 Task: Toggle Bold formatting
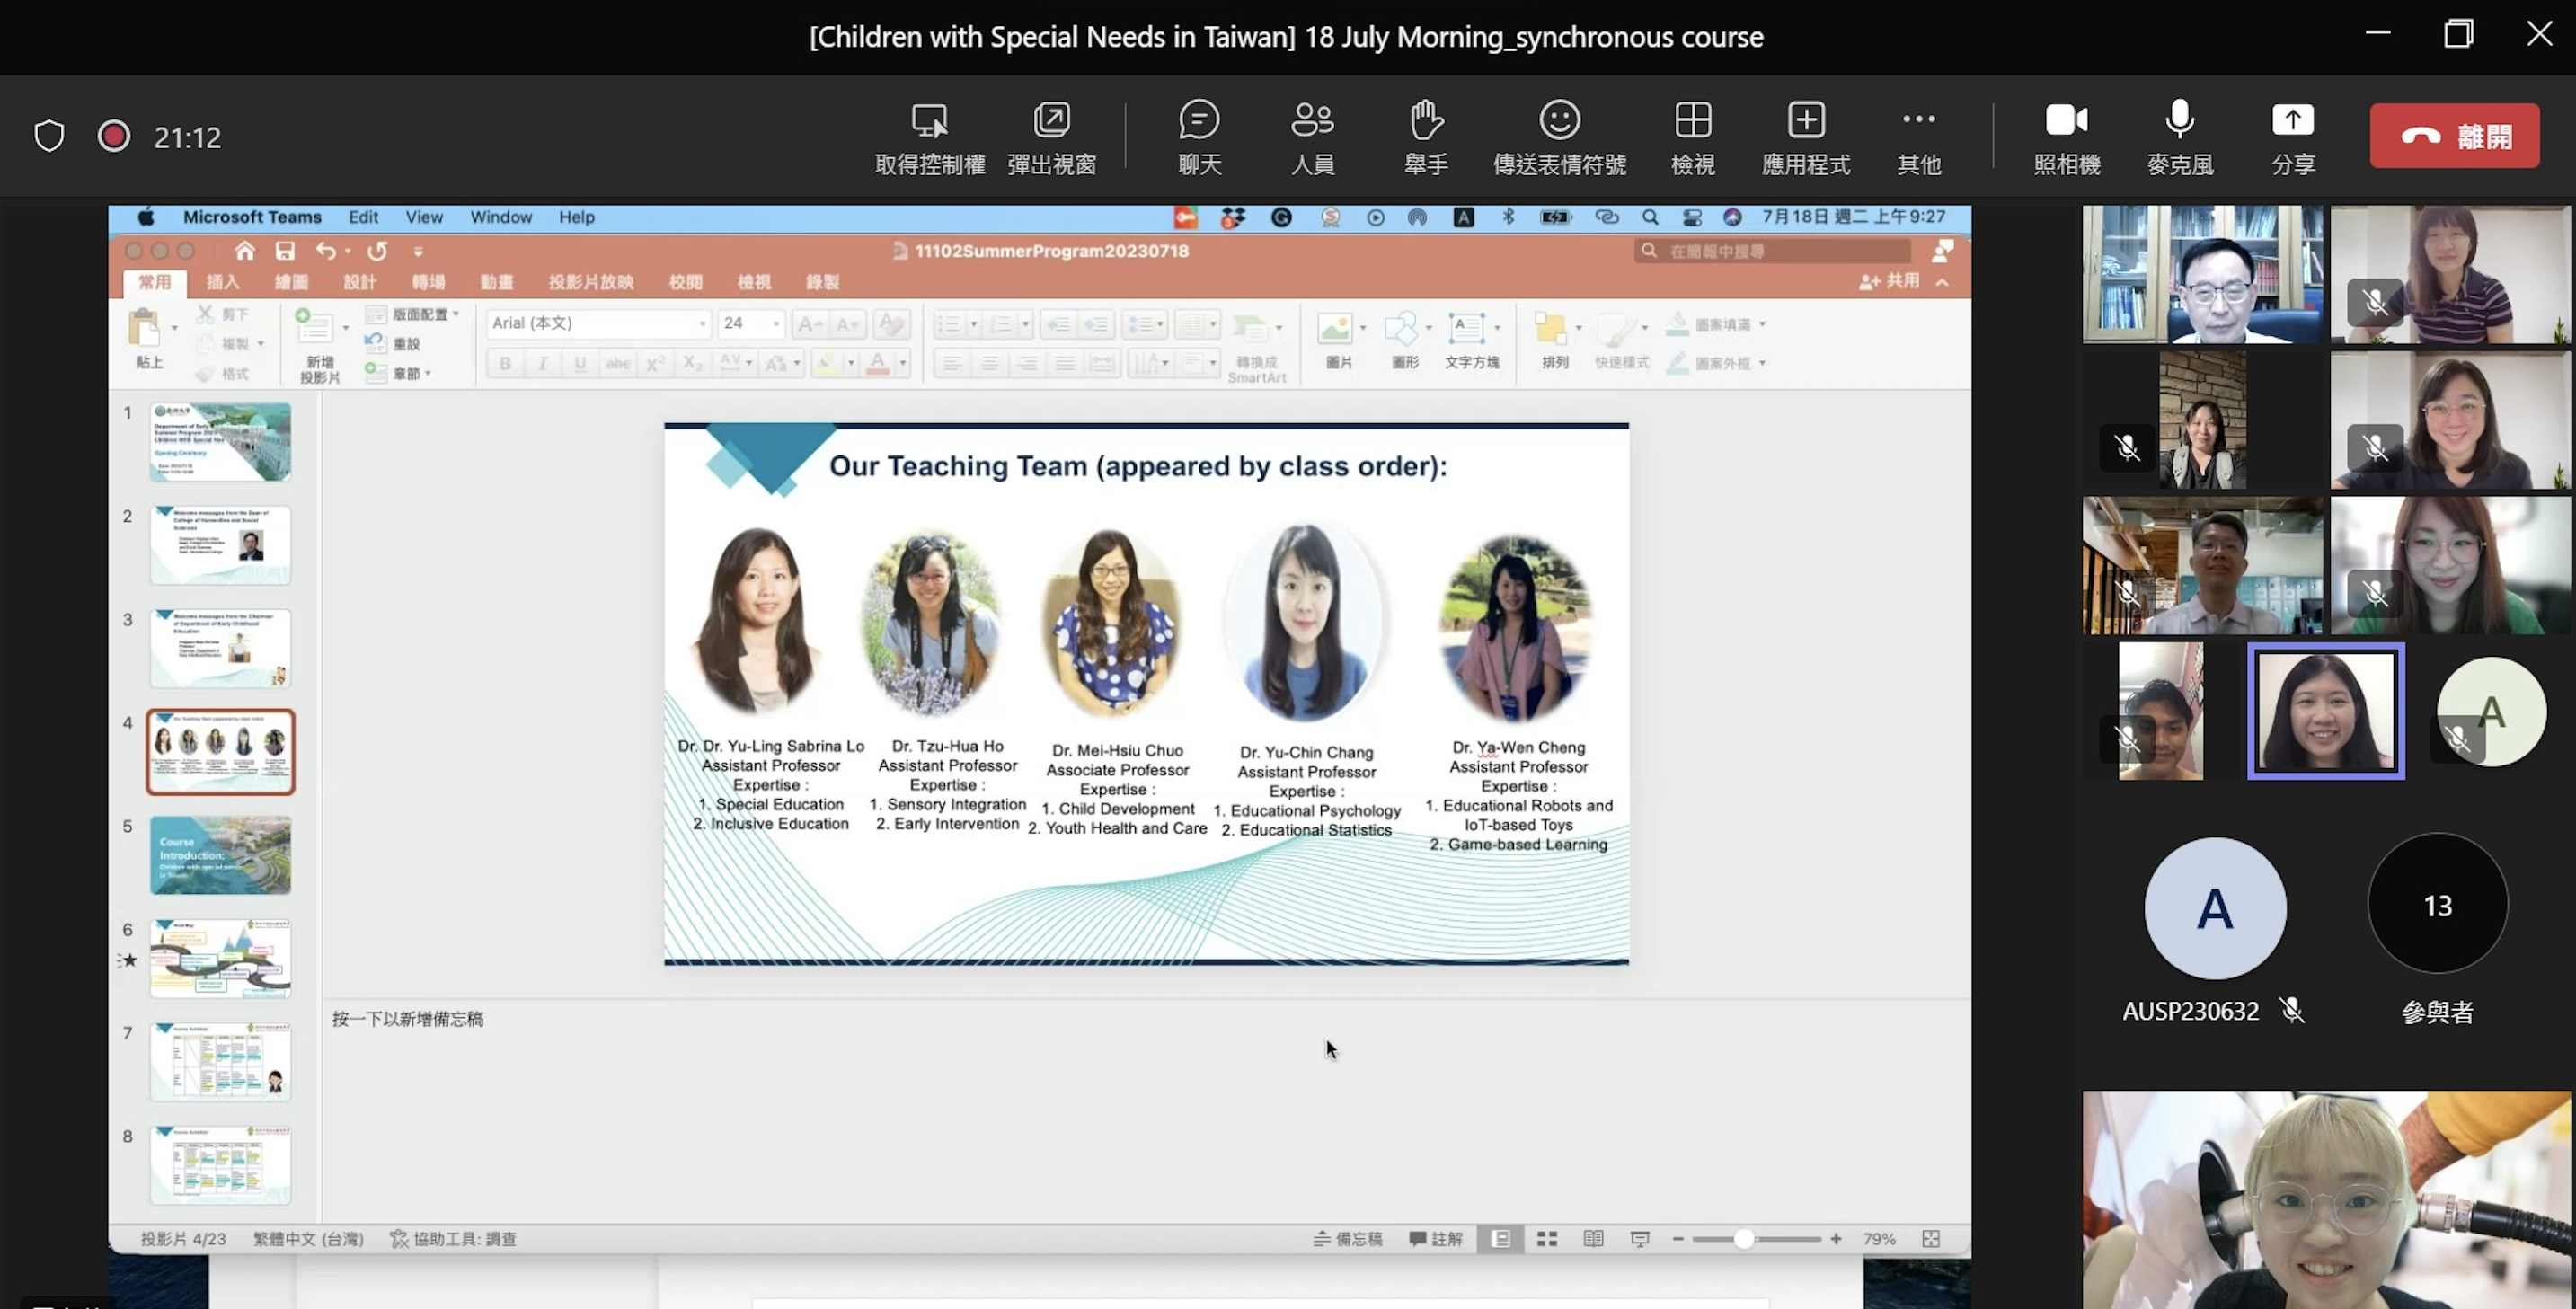pyautogui.click(x=505, y=363)
